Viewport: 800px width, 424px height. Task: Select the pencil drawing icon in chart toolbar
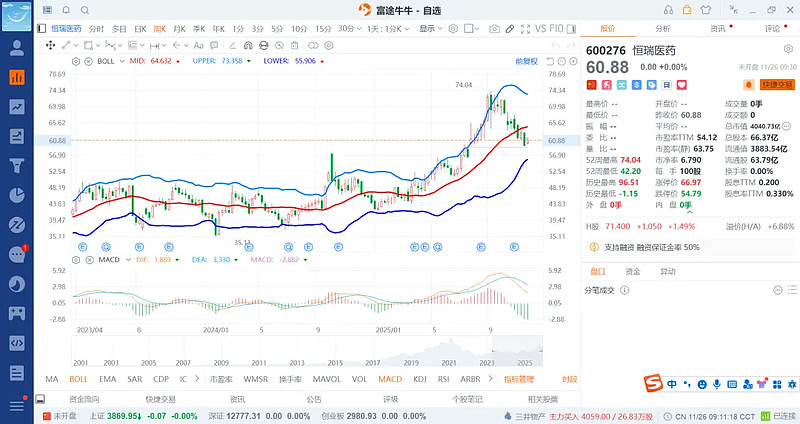pyautogui.click(x=510, y=29)
